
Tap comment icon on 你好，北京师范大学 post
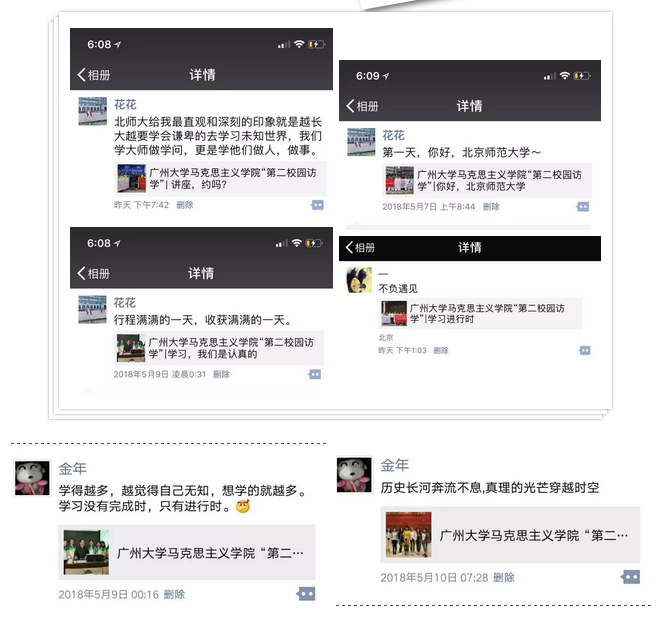(583, 207)
